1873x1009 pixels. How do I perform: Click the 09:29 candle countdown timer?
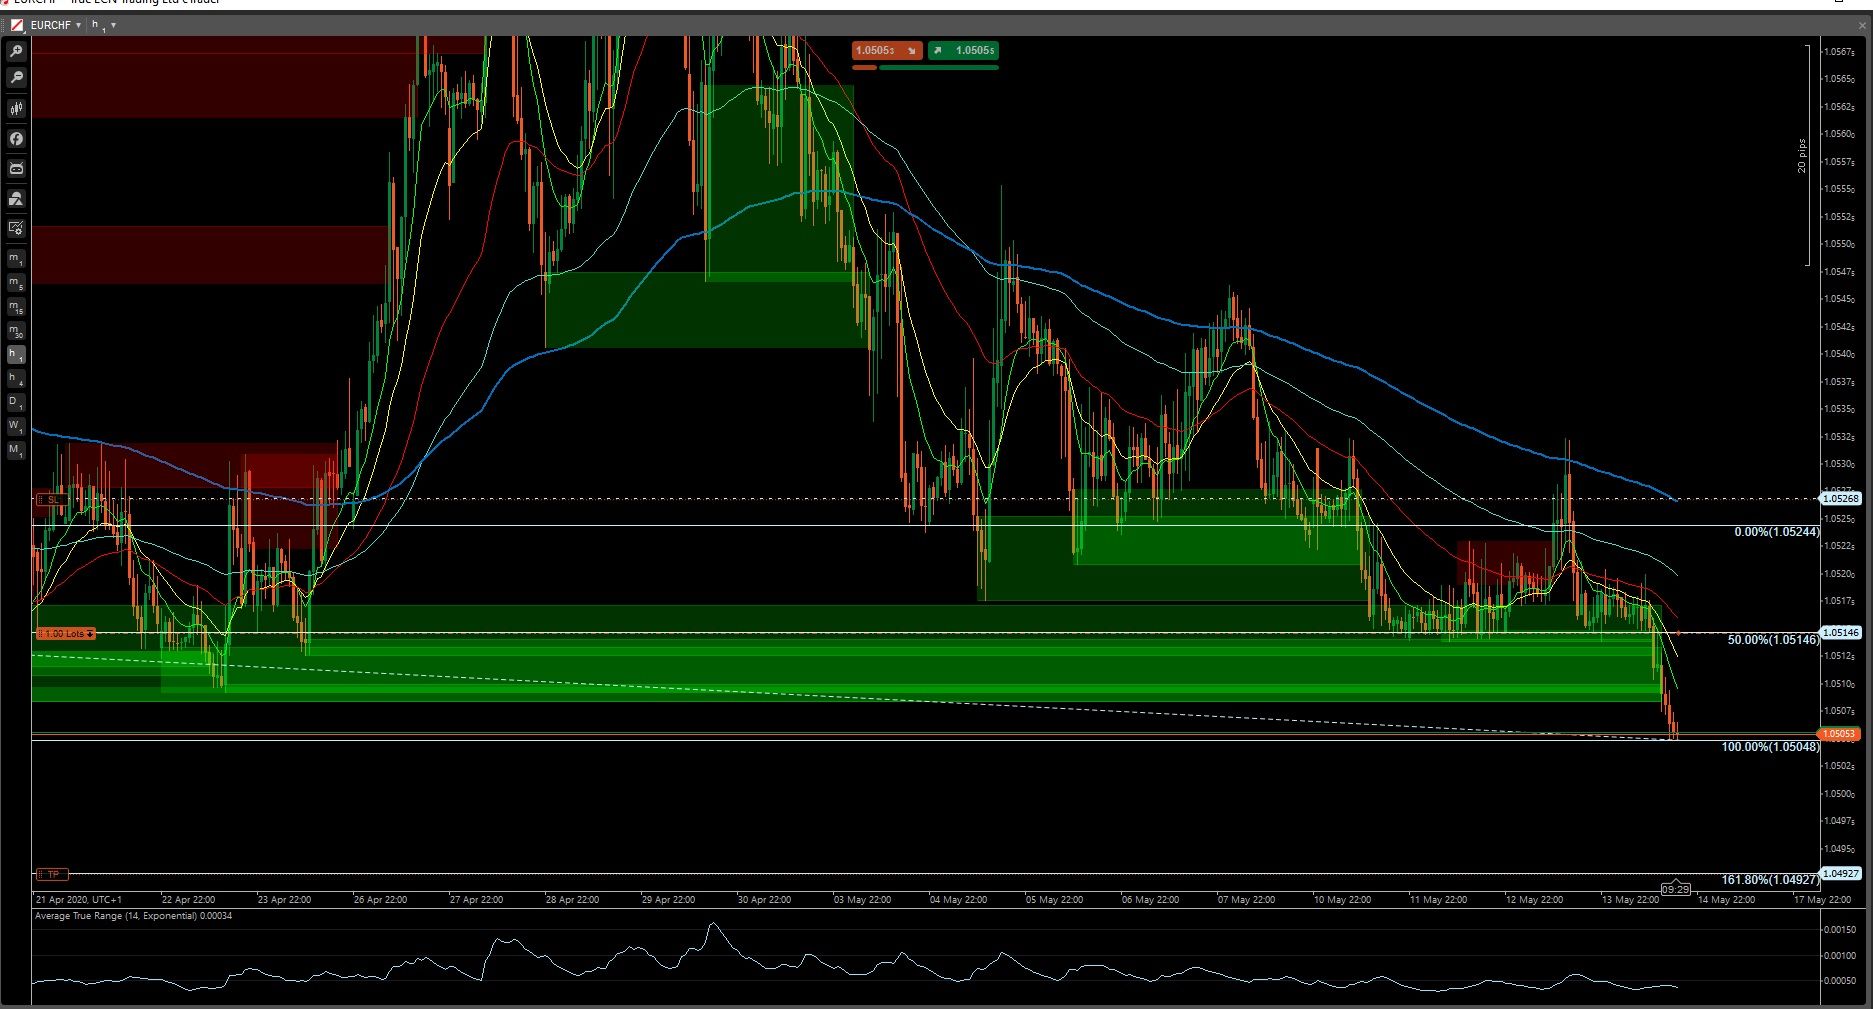(x=1675, y=889)
